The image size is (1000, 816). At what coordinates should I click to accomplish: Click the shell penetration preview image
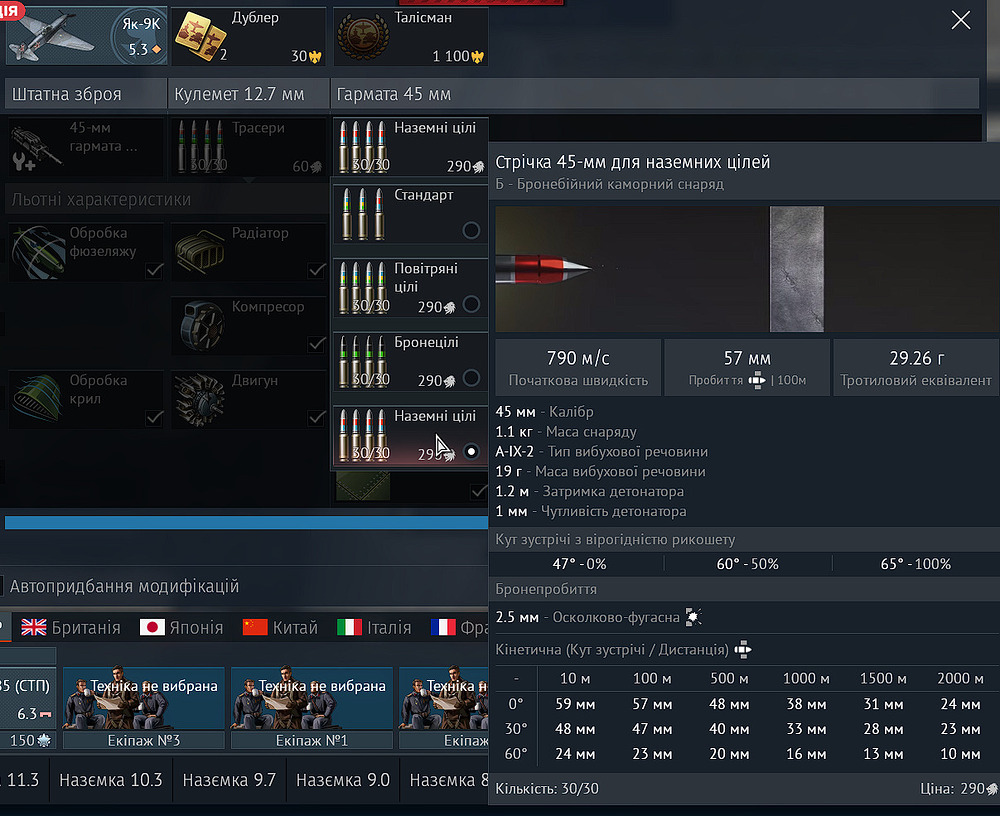pos(747,269)
